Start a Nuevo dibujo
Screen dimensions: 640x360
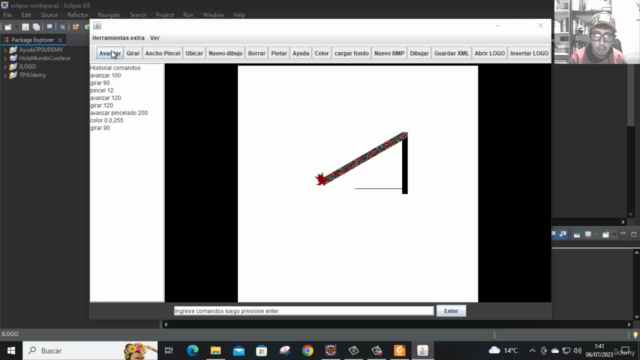coord(225,53)
